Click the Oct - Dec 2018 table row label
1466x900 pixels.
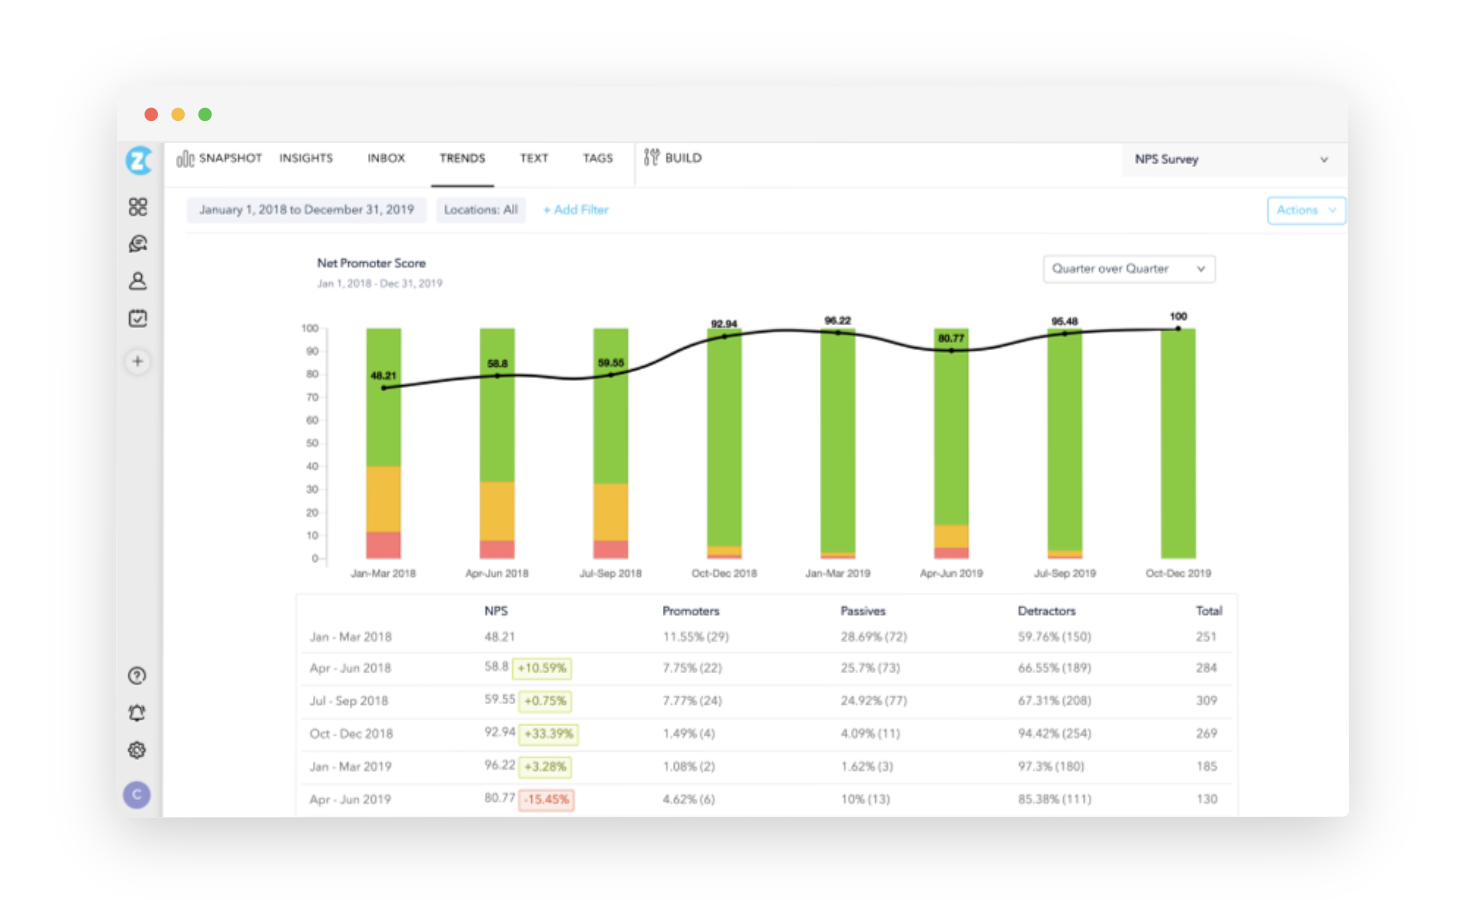351,734
